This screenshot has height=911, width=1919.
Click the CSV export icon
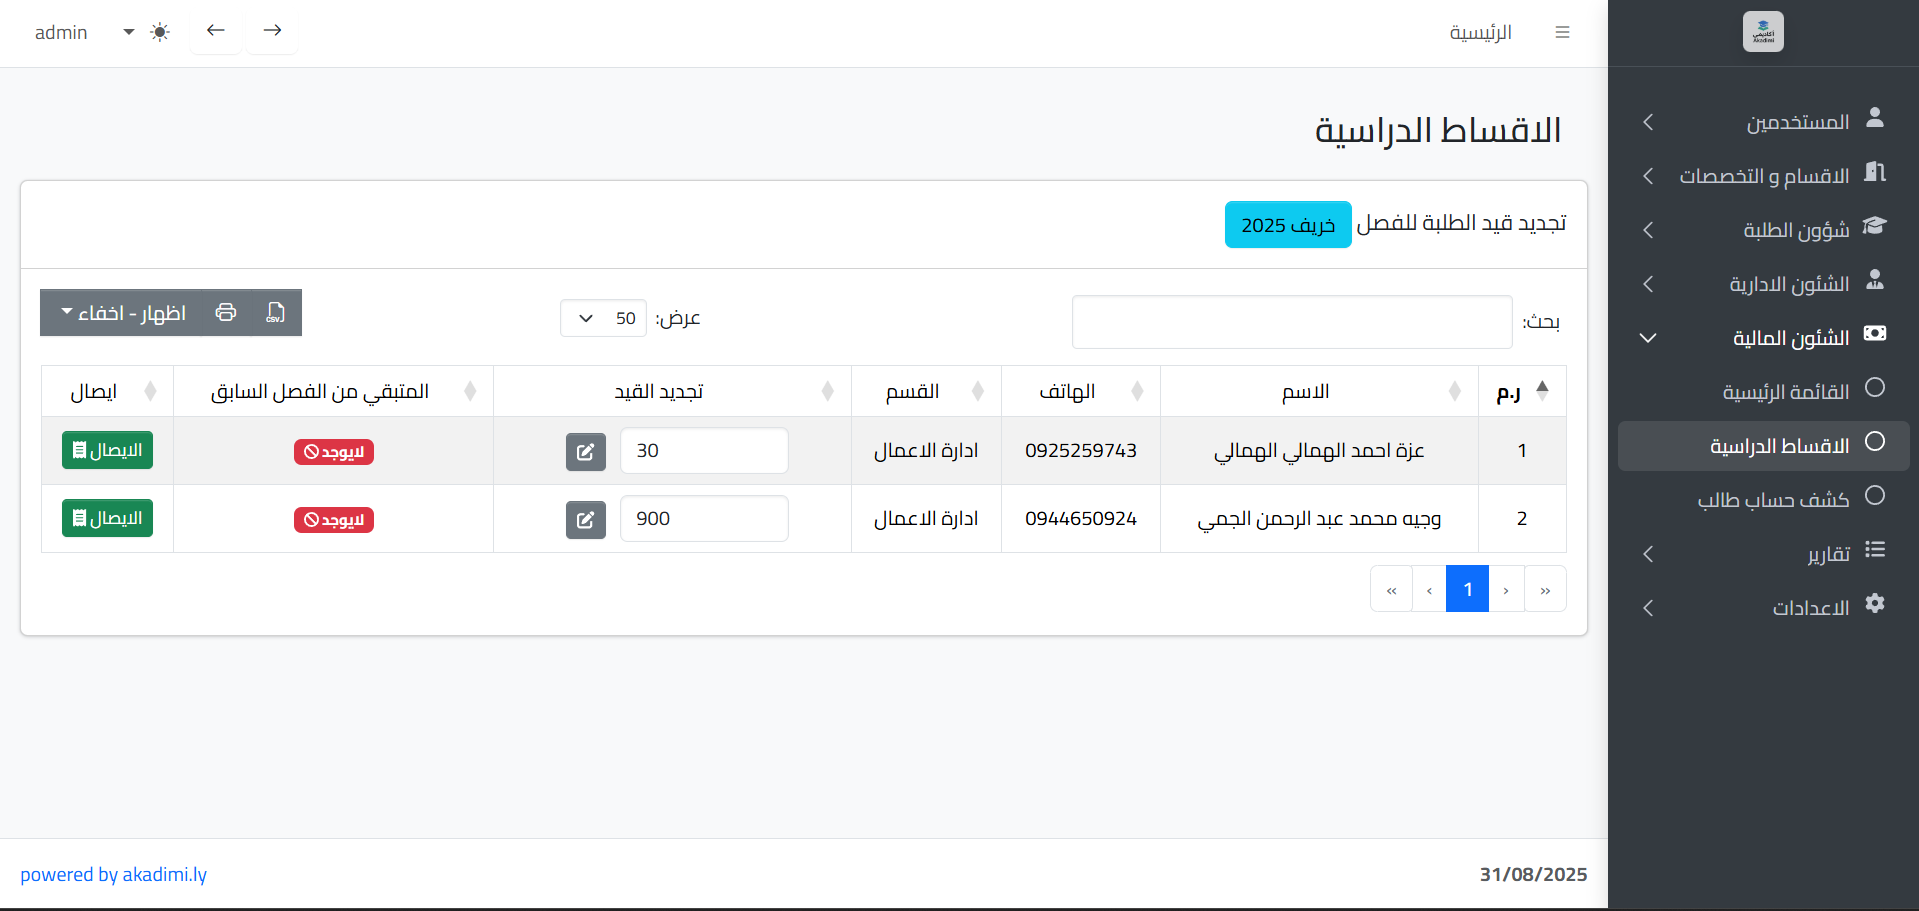click(x=275, y=313)
